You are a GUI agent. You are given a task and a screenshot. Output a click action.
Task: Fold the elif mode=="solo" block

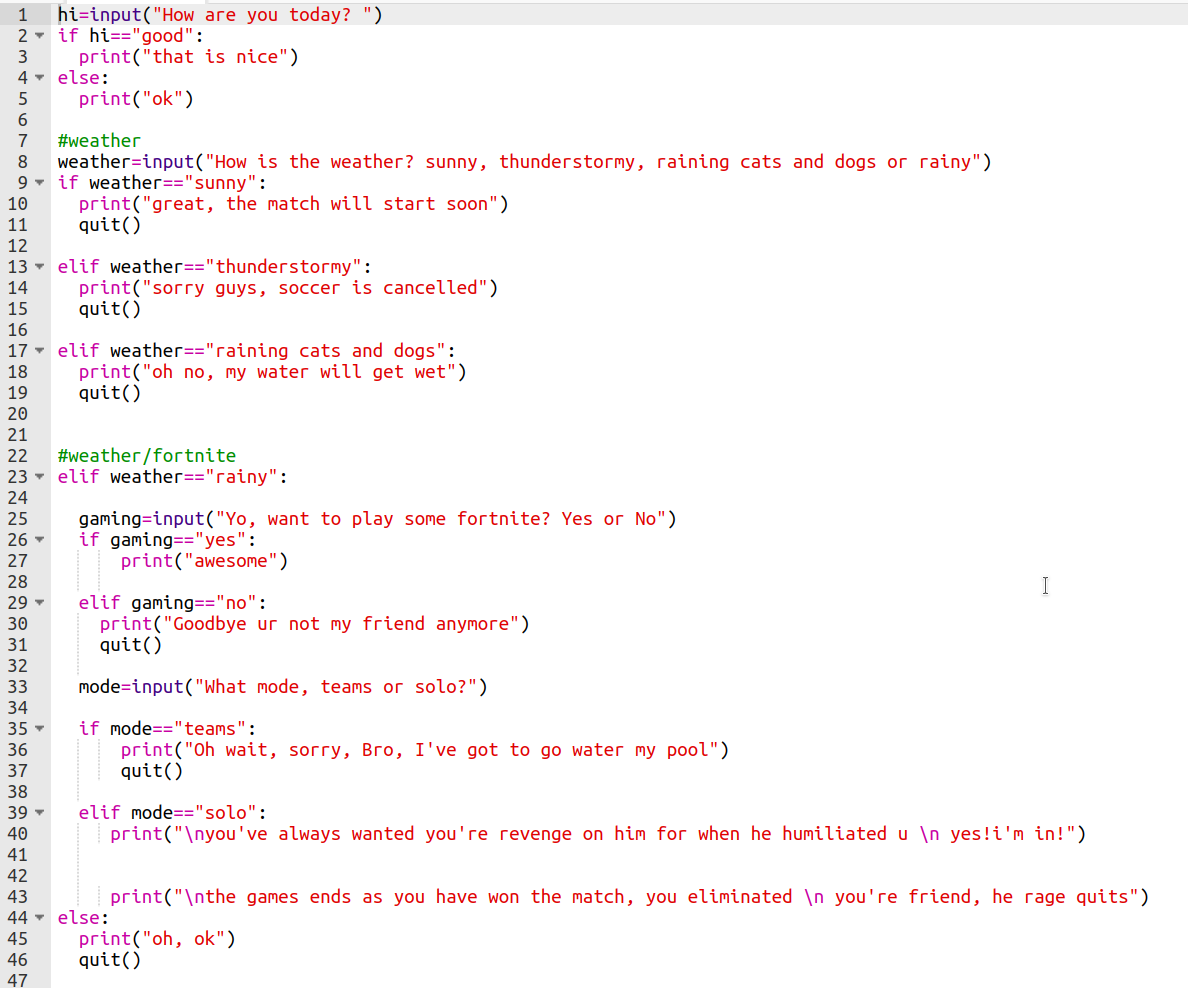pyautogui.click(x=39, y=813)
